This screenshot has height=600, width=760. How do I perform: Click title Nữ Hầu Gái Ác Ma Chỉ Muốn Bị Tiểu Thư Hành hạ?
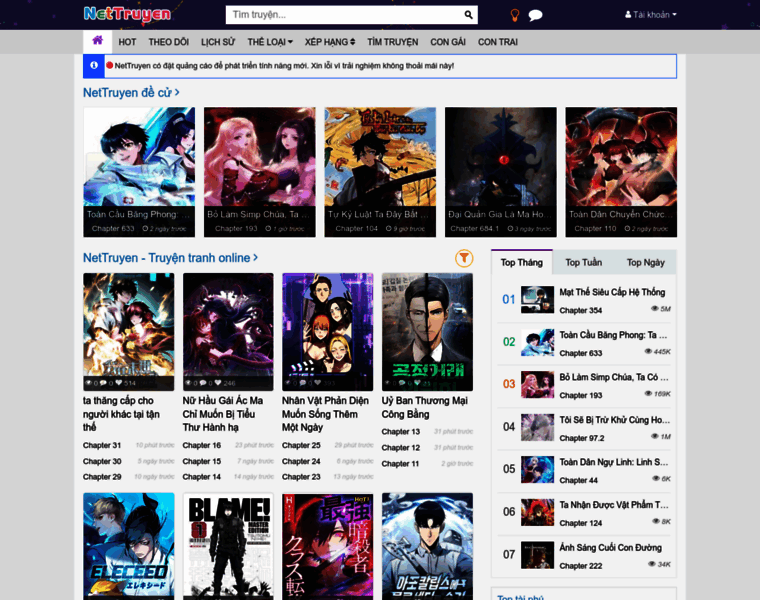tap(223, 414)
